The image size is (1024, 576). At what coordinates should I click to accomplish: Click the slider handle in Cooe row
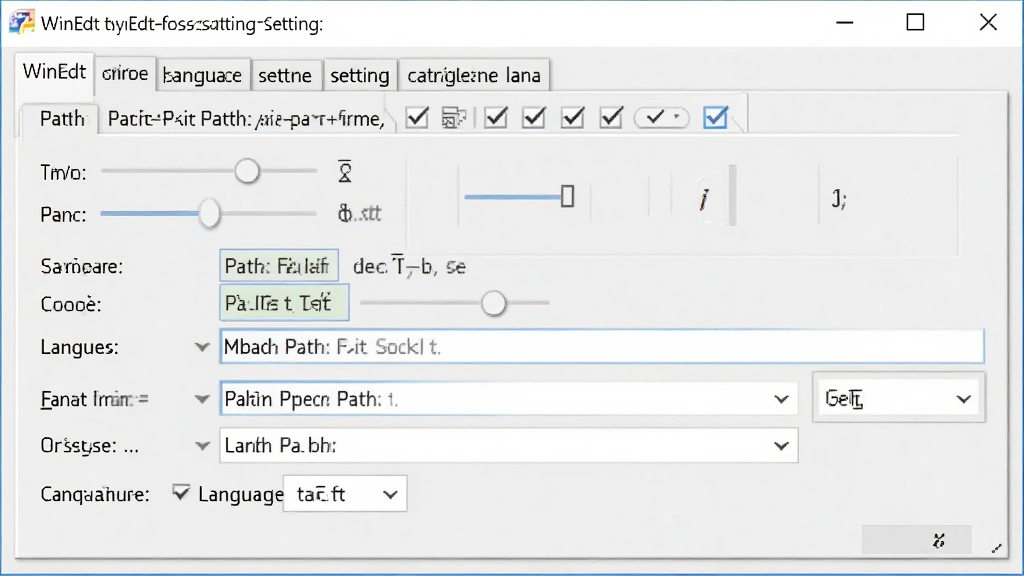tap(494, 303)
